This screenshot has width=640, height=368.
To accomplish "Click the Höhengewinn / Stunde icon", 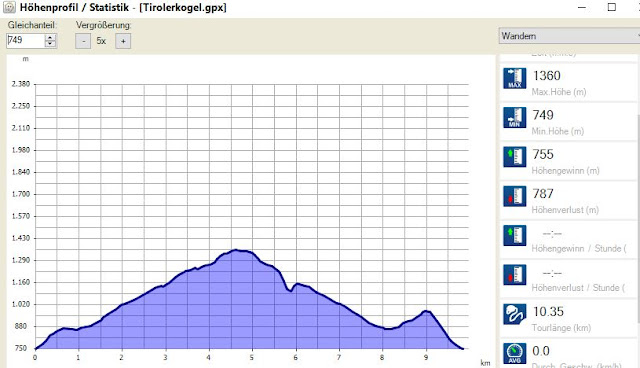I will [515, 235].
